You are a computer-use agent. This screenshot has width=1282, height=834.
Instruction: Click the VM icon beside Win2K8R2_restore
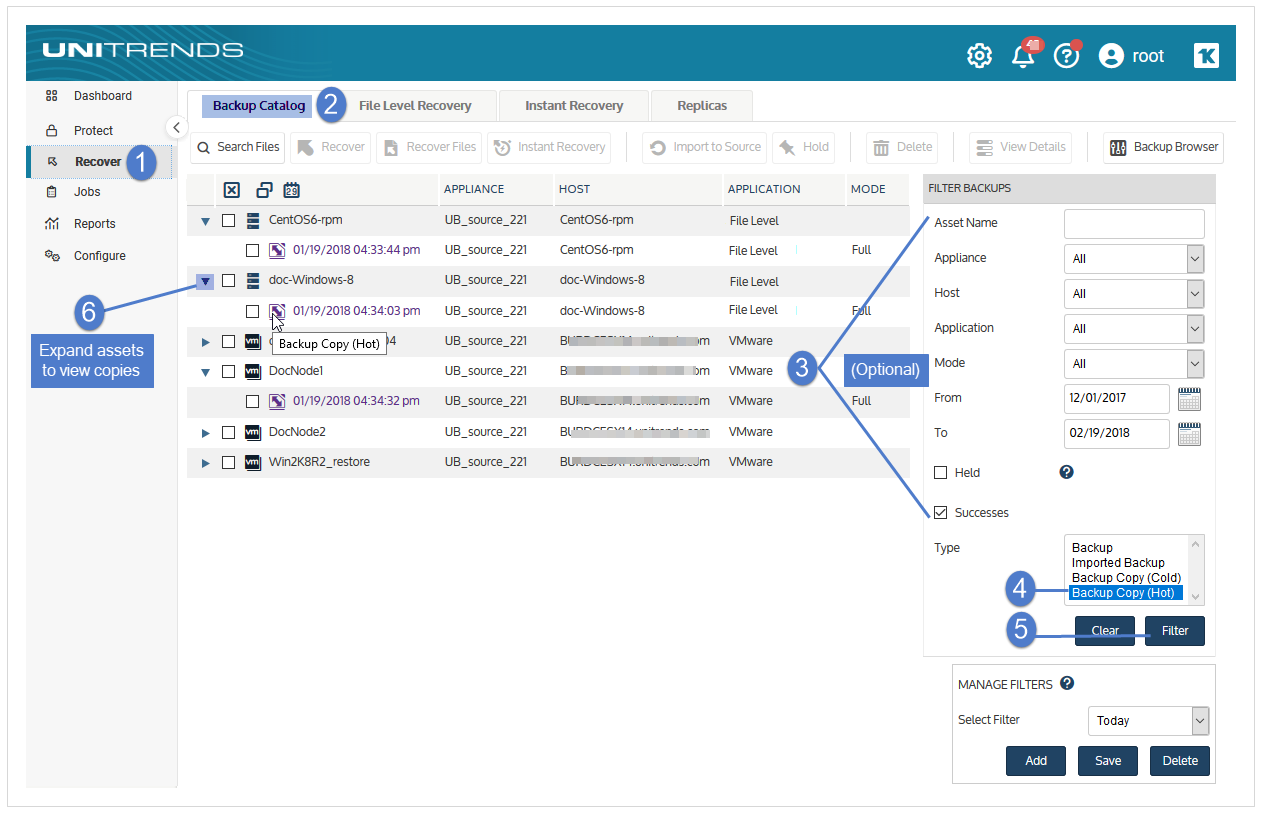(x=253, y=462)
